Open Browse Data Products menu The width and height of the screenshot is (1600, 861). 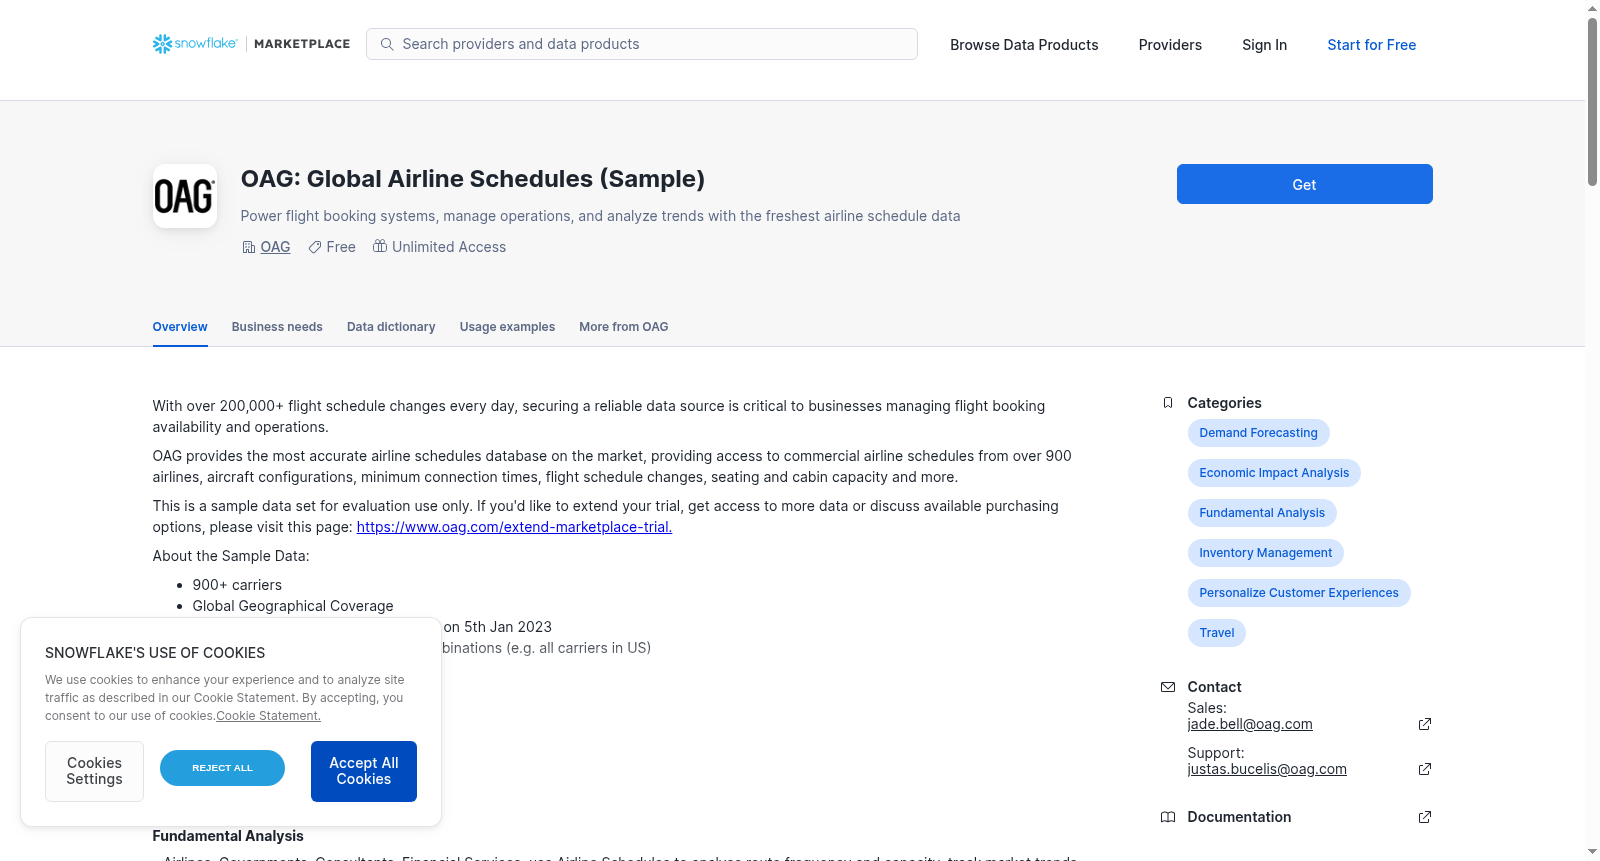1024,45
